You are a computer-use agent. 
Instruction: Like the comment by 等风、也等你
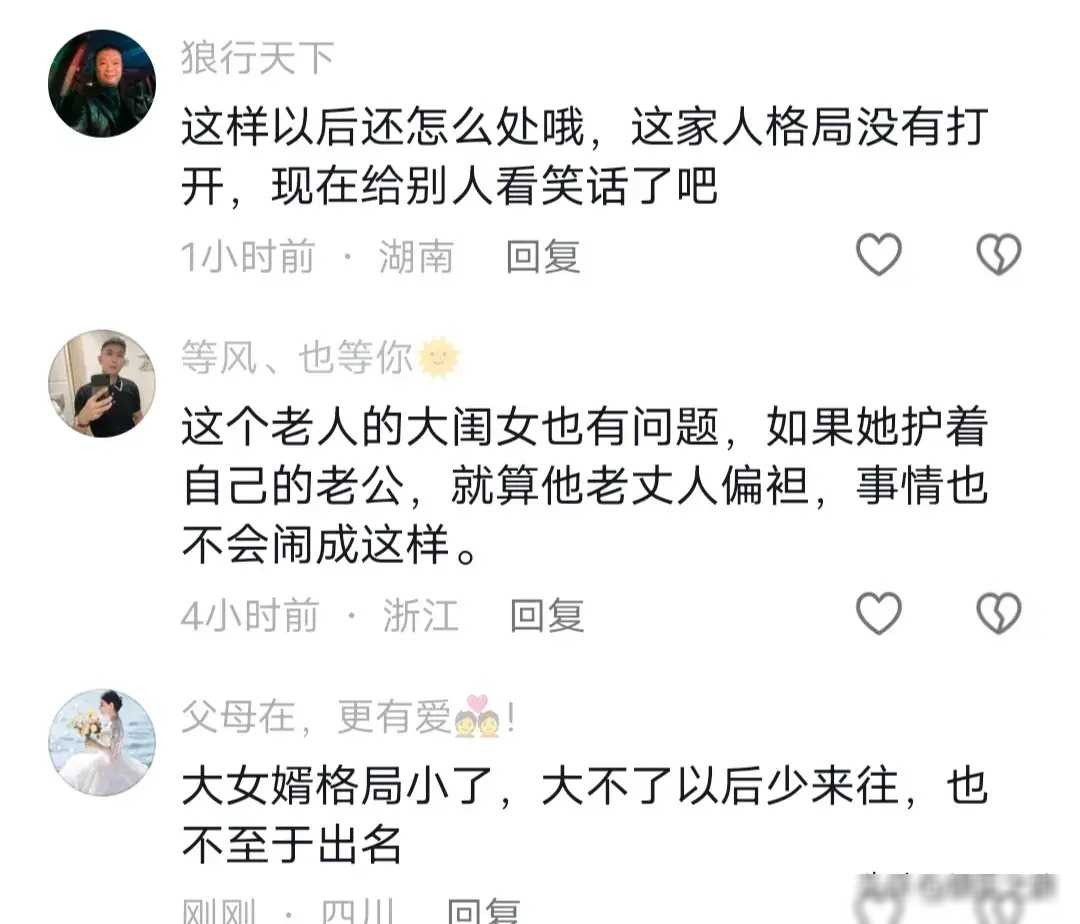pos(878,613)
